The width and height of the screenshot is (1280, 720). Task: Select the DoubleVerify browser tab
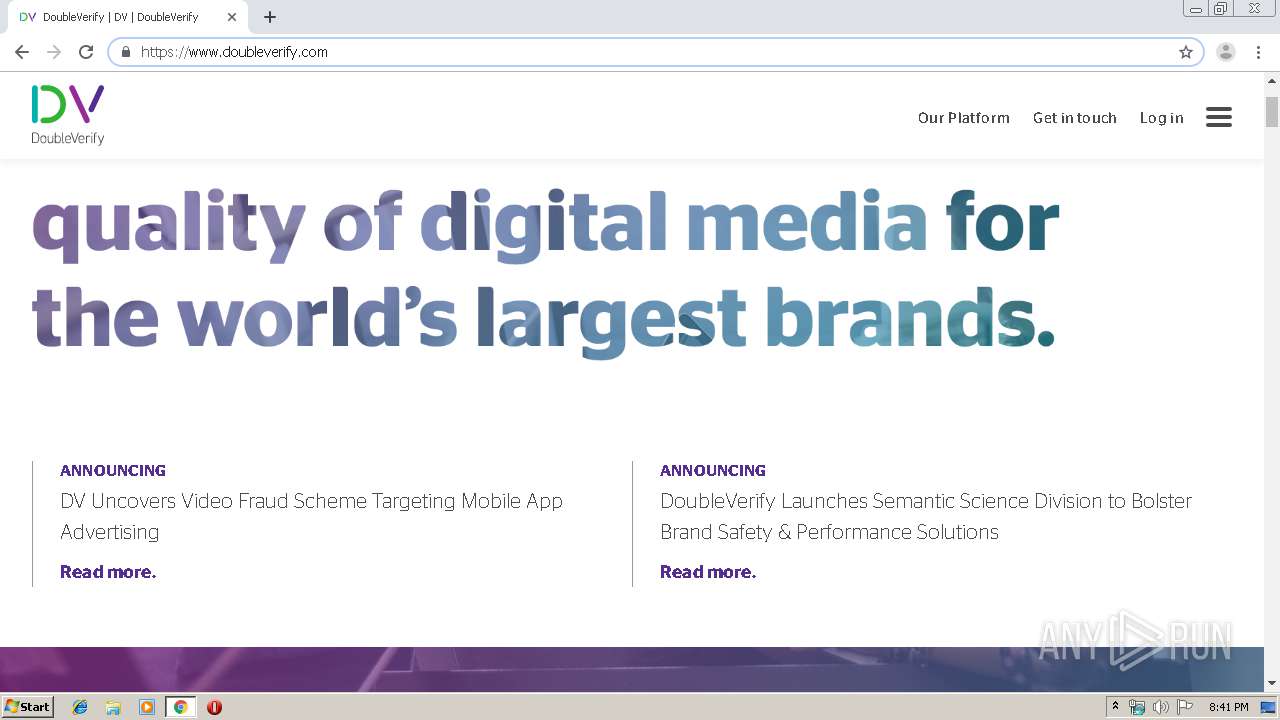pos(128,17)
